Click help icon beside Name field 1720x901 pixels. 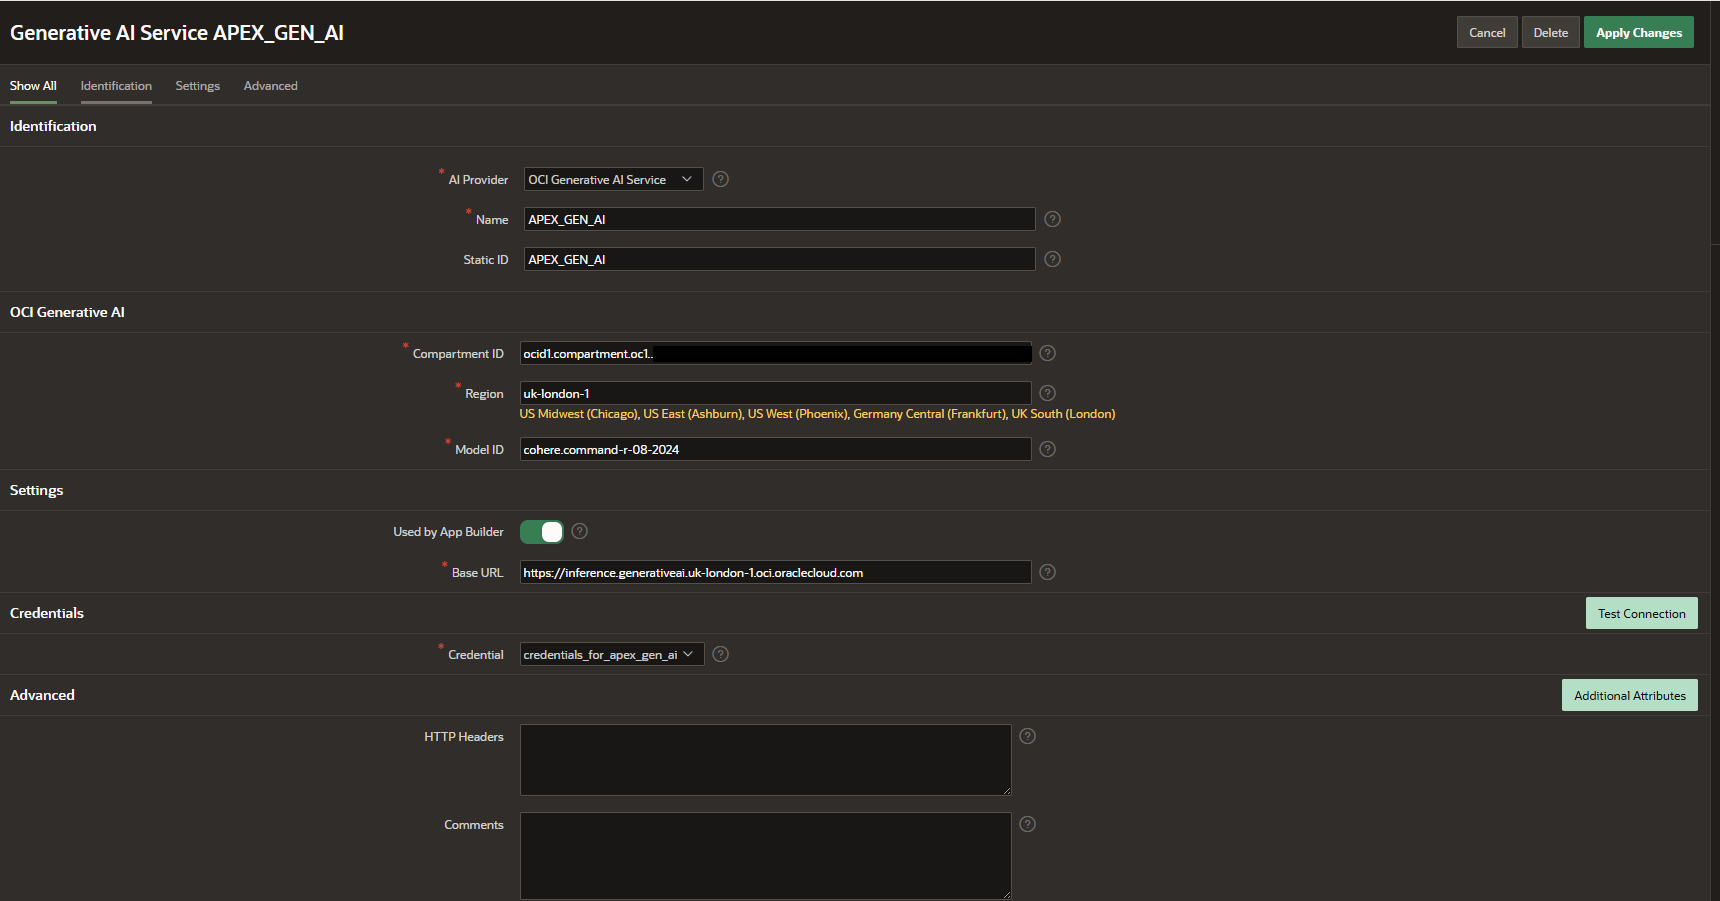click(x=1052, y=219)
